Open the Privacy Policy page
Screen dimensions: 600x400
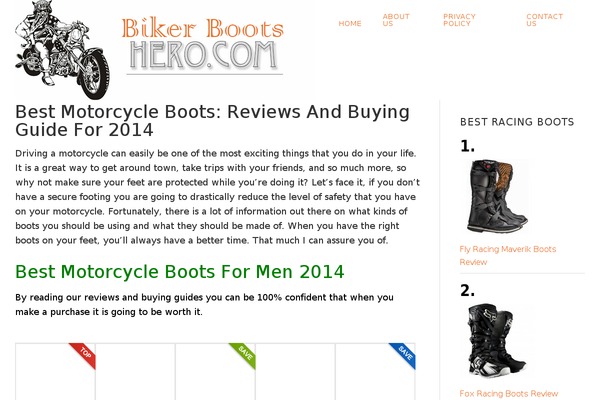459,20
